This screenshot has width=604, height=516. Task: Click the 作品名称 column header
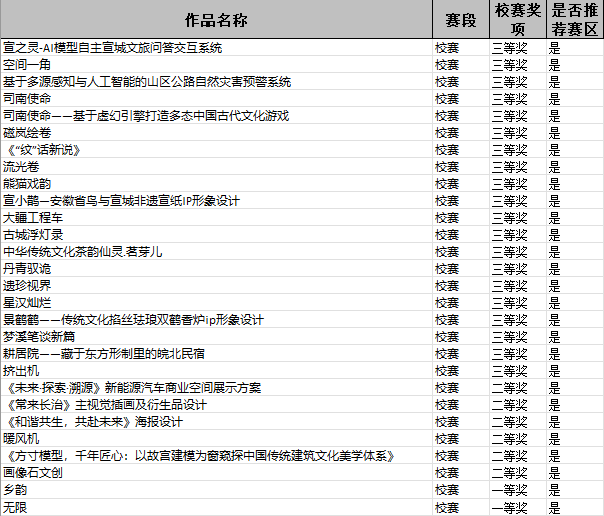click(x=216, y=20)
